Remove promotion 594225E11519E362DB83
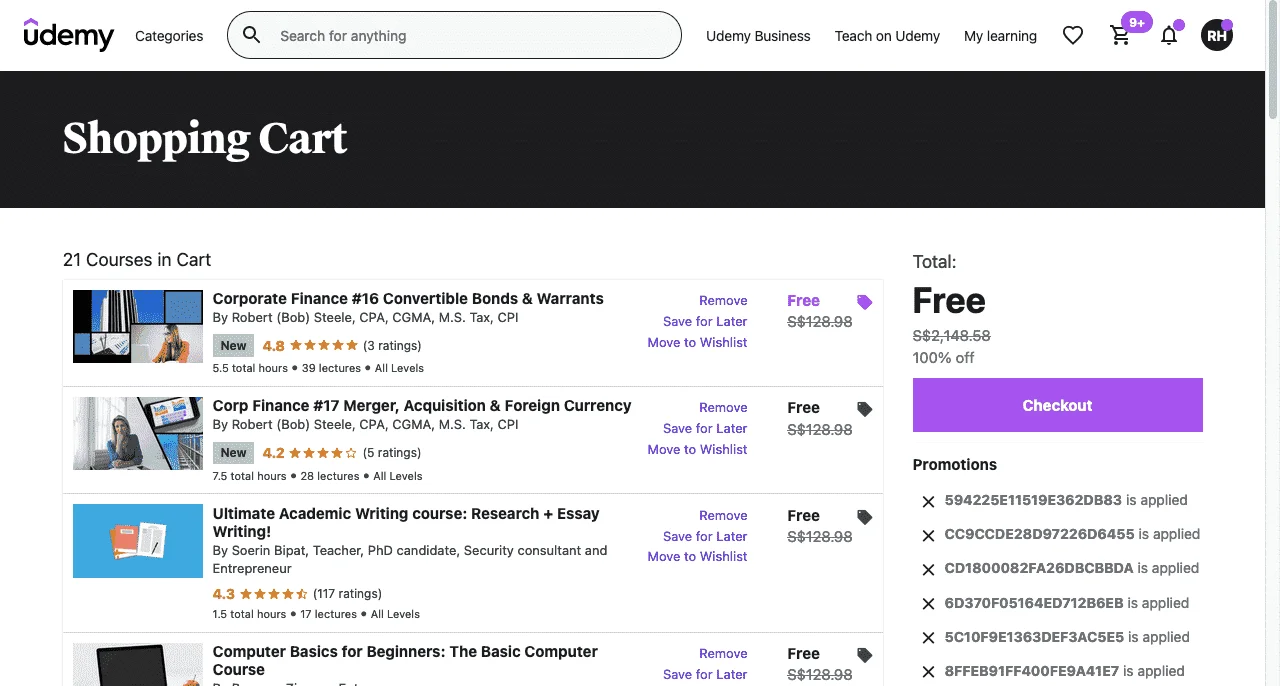1280x686 pixels. tap(928, 501)
